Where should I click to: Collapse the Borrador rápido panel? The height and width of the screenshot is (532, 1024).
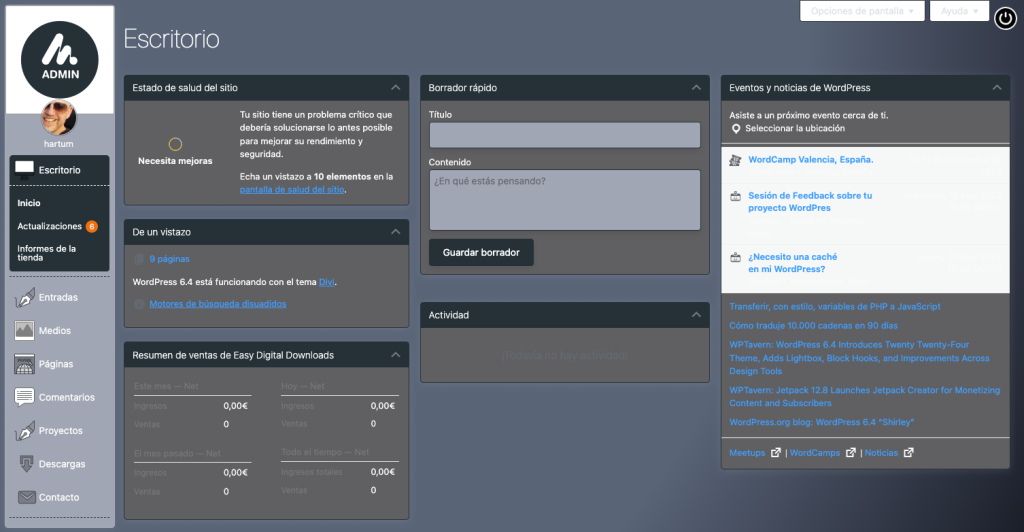pos(696,88)
